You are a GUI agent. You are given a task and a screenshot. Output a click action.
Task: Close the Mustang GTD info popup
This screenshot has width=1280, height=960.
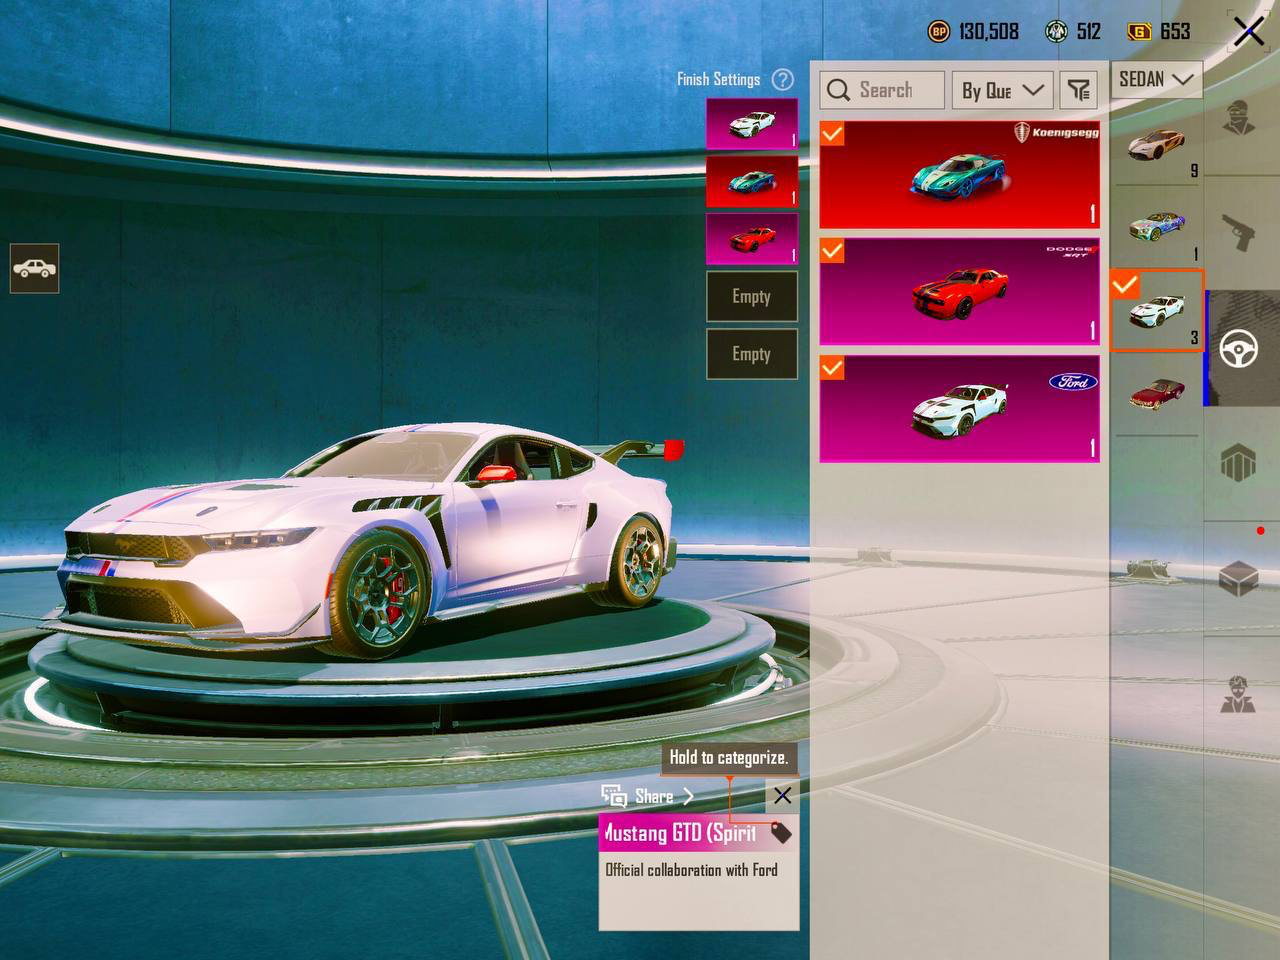tap(782, 796)
